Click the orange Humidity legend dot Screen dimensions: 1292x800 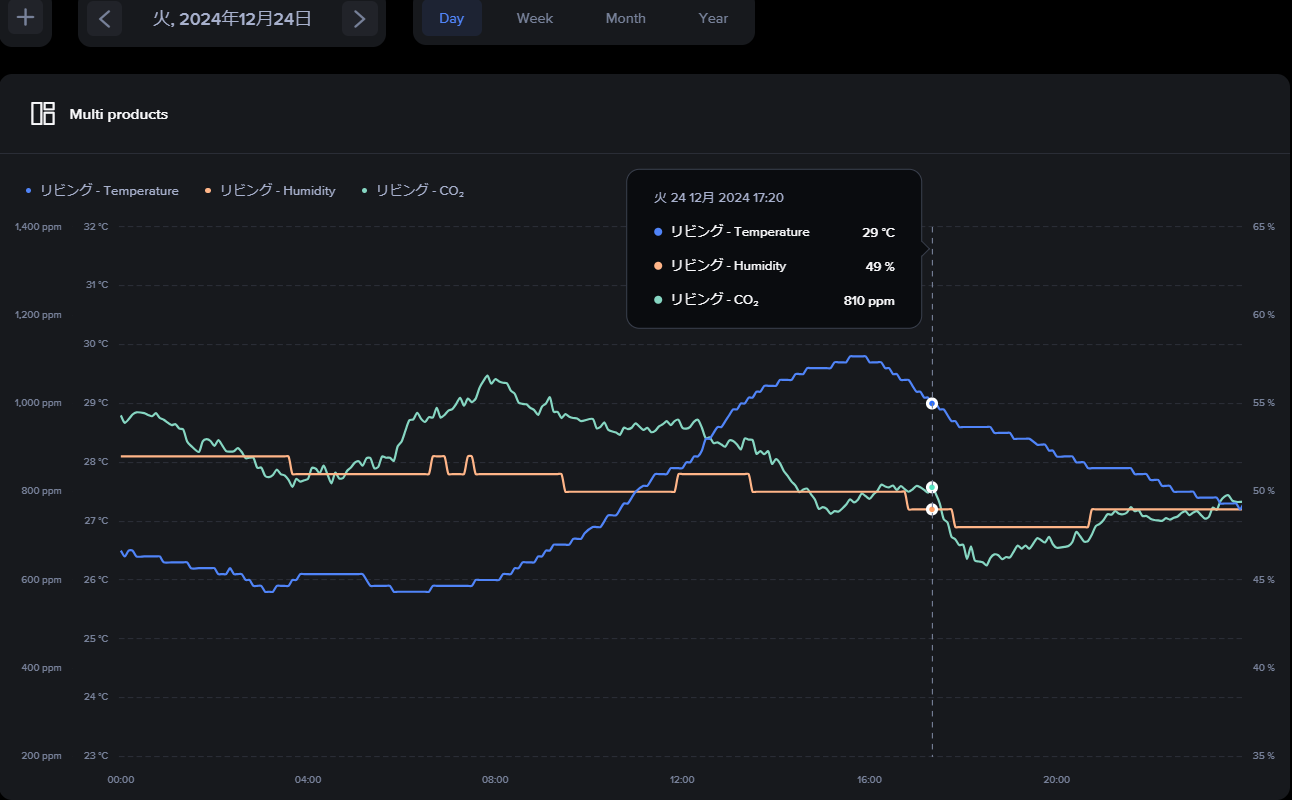[208, 190]
